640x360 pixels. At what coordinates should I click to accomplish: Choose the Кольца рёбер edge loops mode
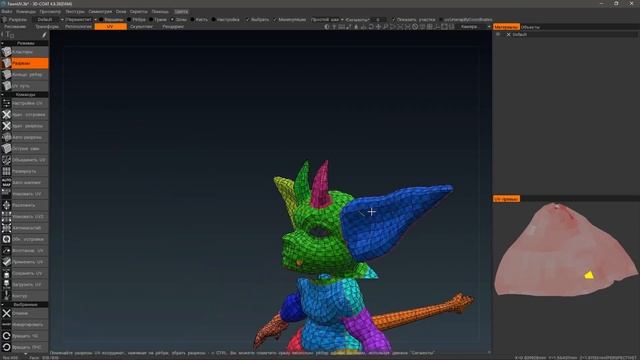pyautogui.click(x=24, y=75)
